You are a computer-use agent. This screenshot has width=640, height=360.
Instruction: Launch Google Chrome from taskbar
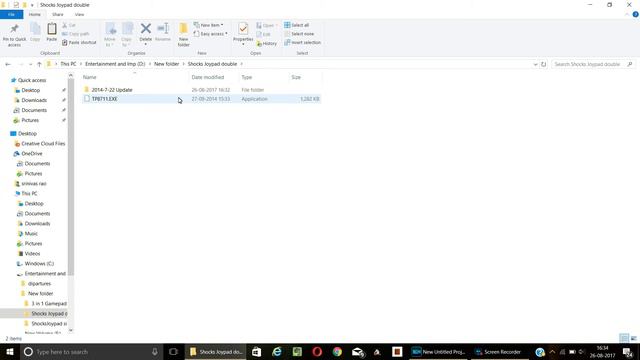point(337,352)
